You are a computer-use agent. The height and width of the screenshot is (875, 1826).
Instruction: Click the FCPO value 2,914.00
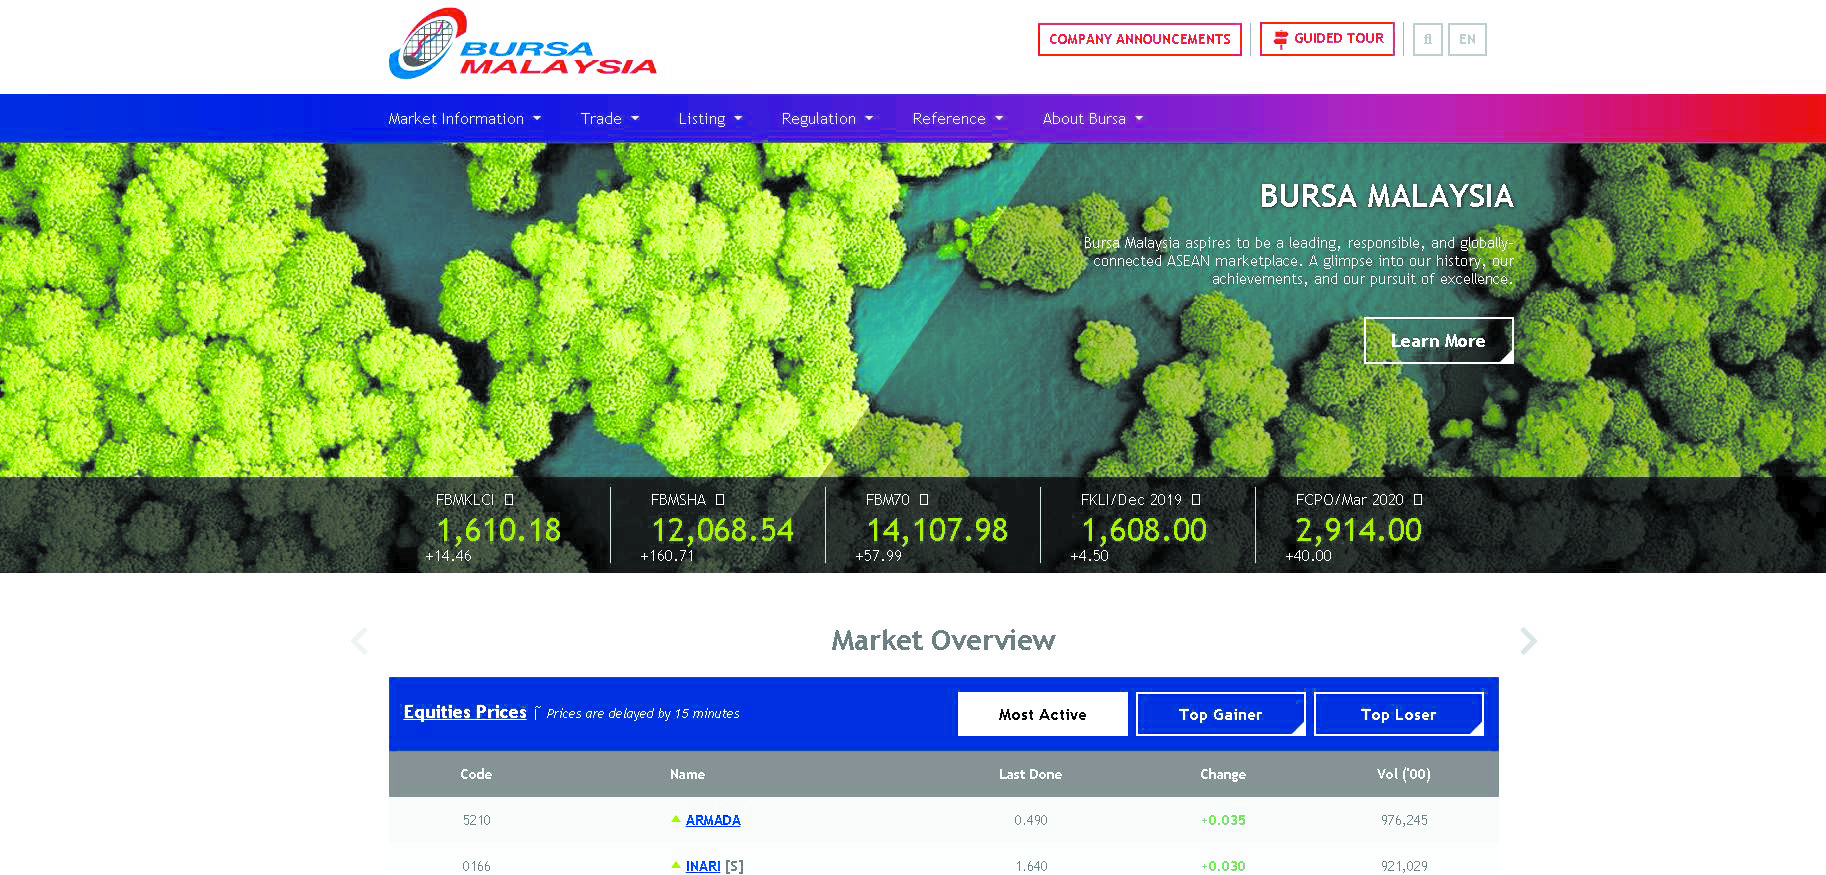[1359, 530]
